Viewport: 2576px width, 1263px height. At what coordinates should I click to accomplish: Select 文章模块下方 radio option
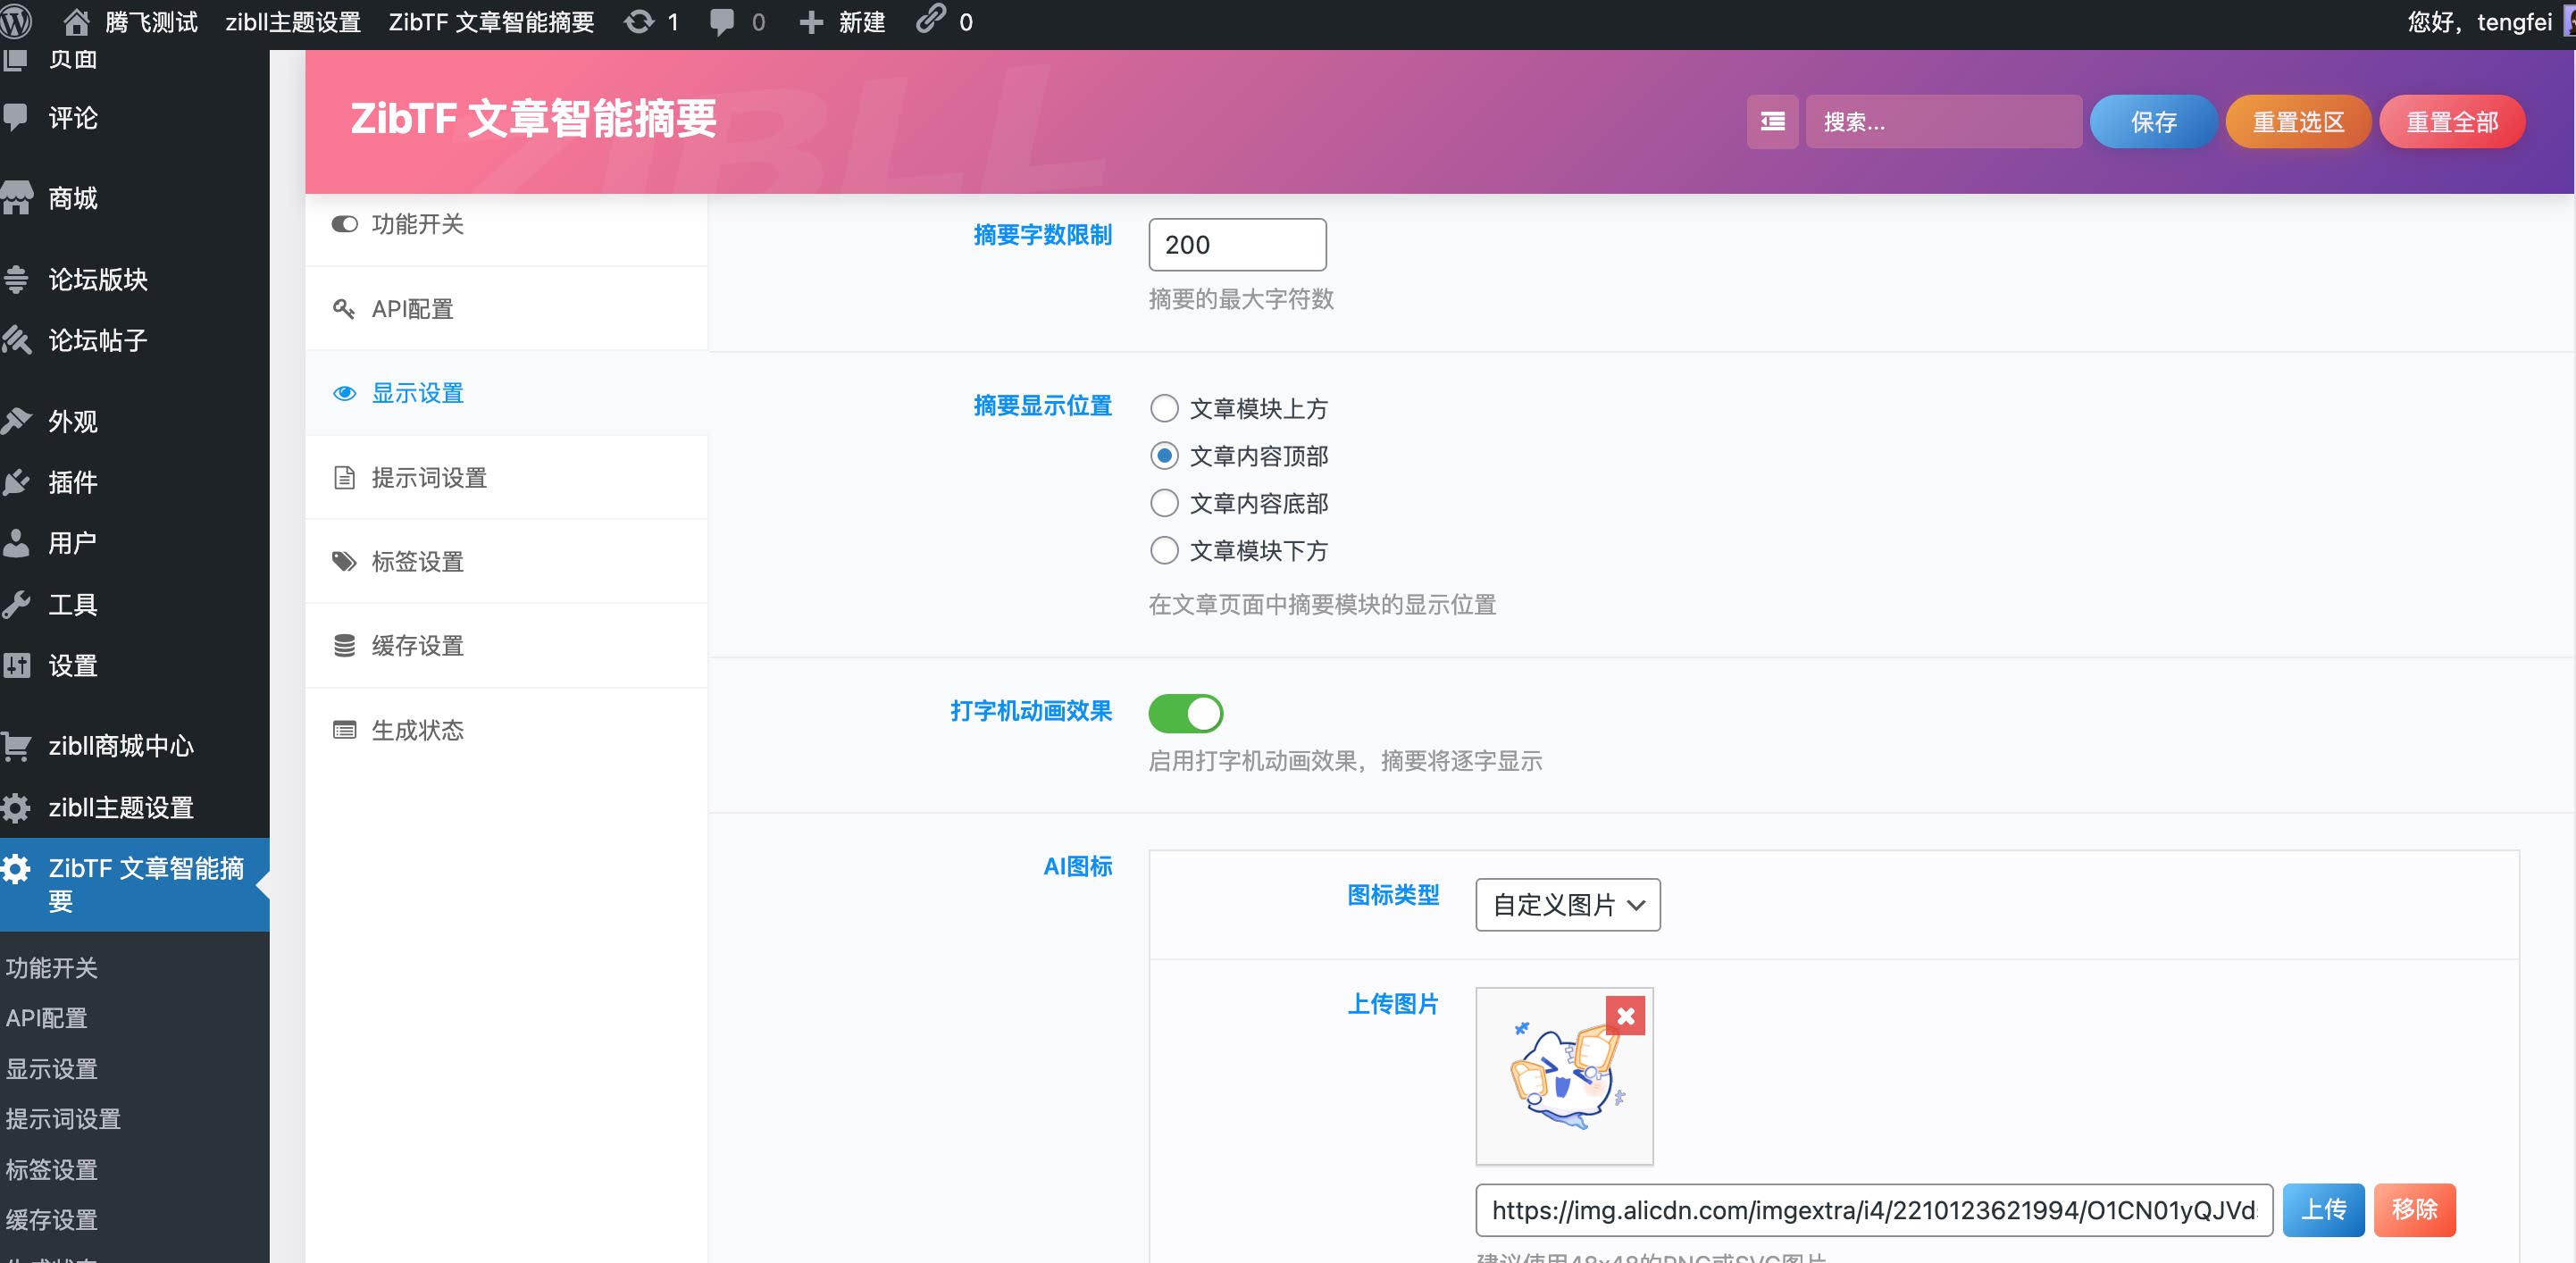1163,551
